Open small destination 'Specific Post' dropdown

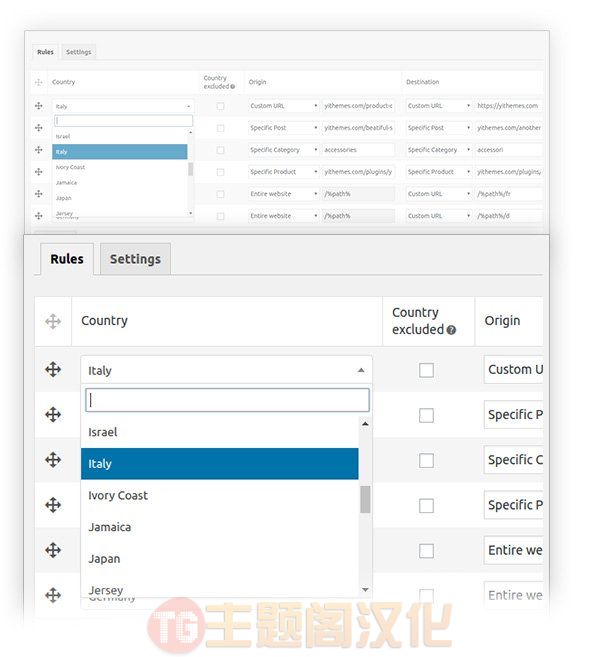click(x=439, y=128)
